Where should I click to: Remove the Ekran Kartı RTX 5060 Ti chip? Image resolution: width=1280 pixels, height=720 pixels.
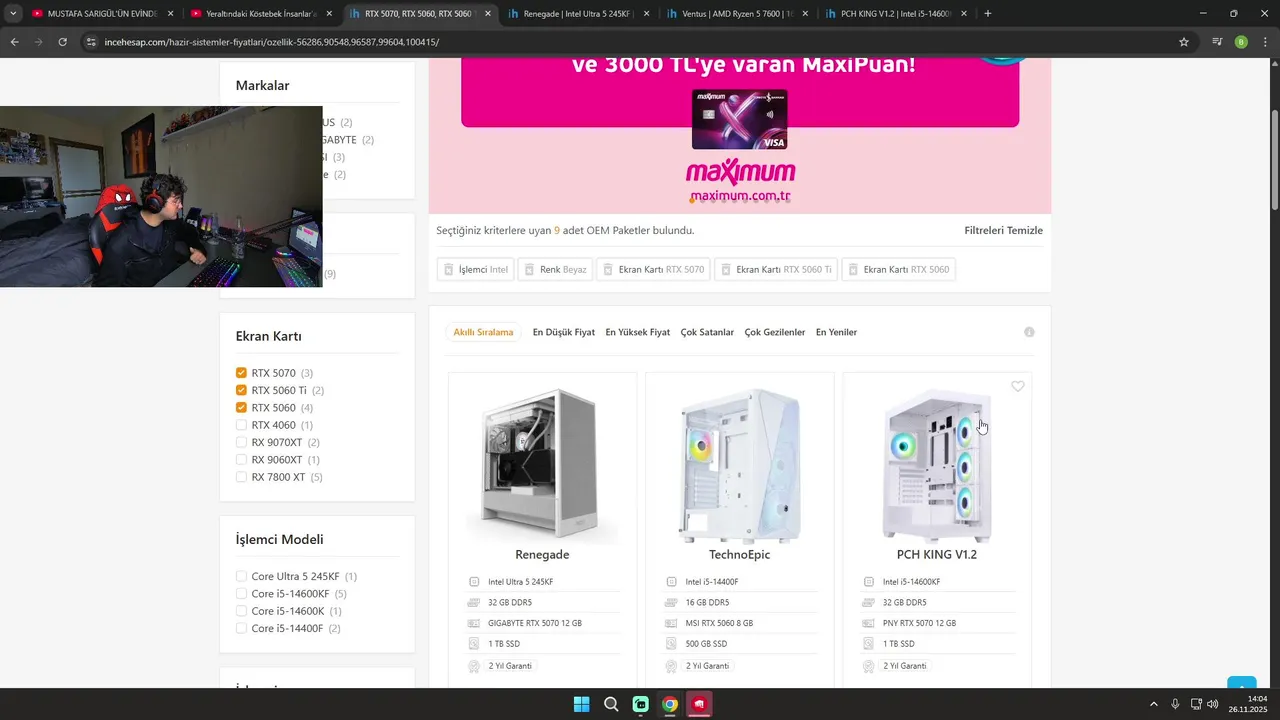click(776, 270)
